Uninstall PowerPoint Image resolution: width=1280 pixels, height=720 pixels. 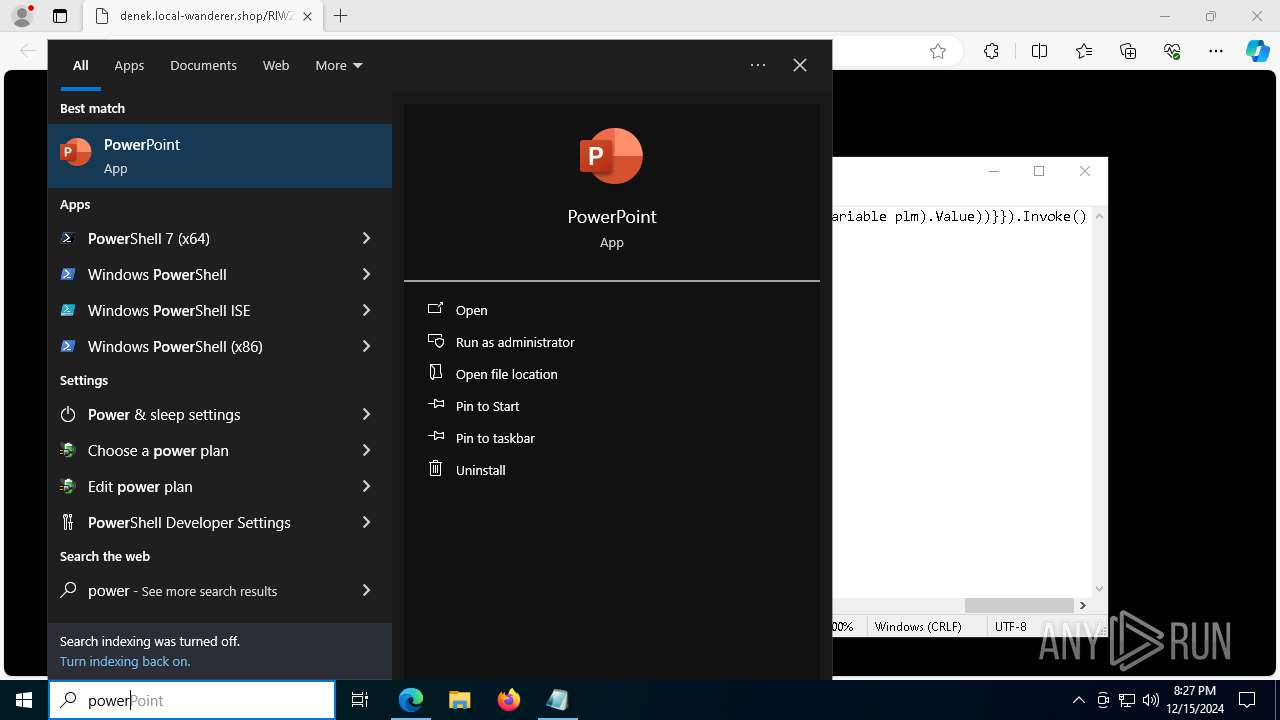tap(480, 470)
